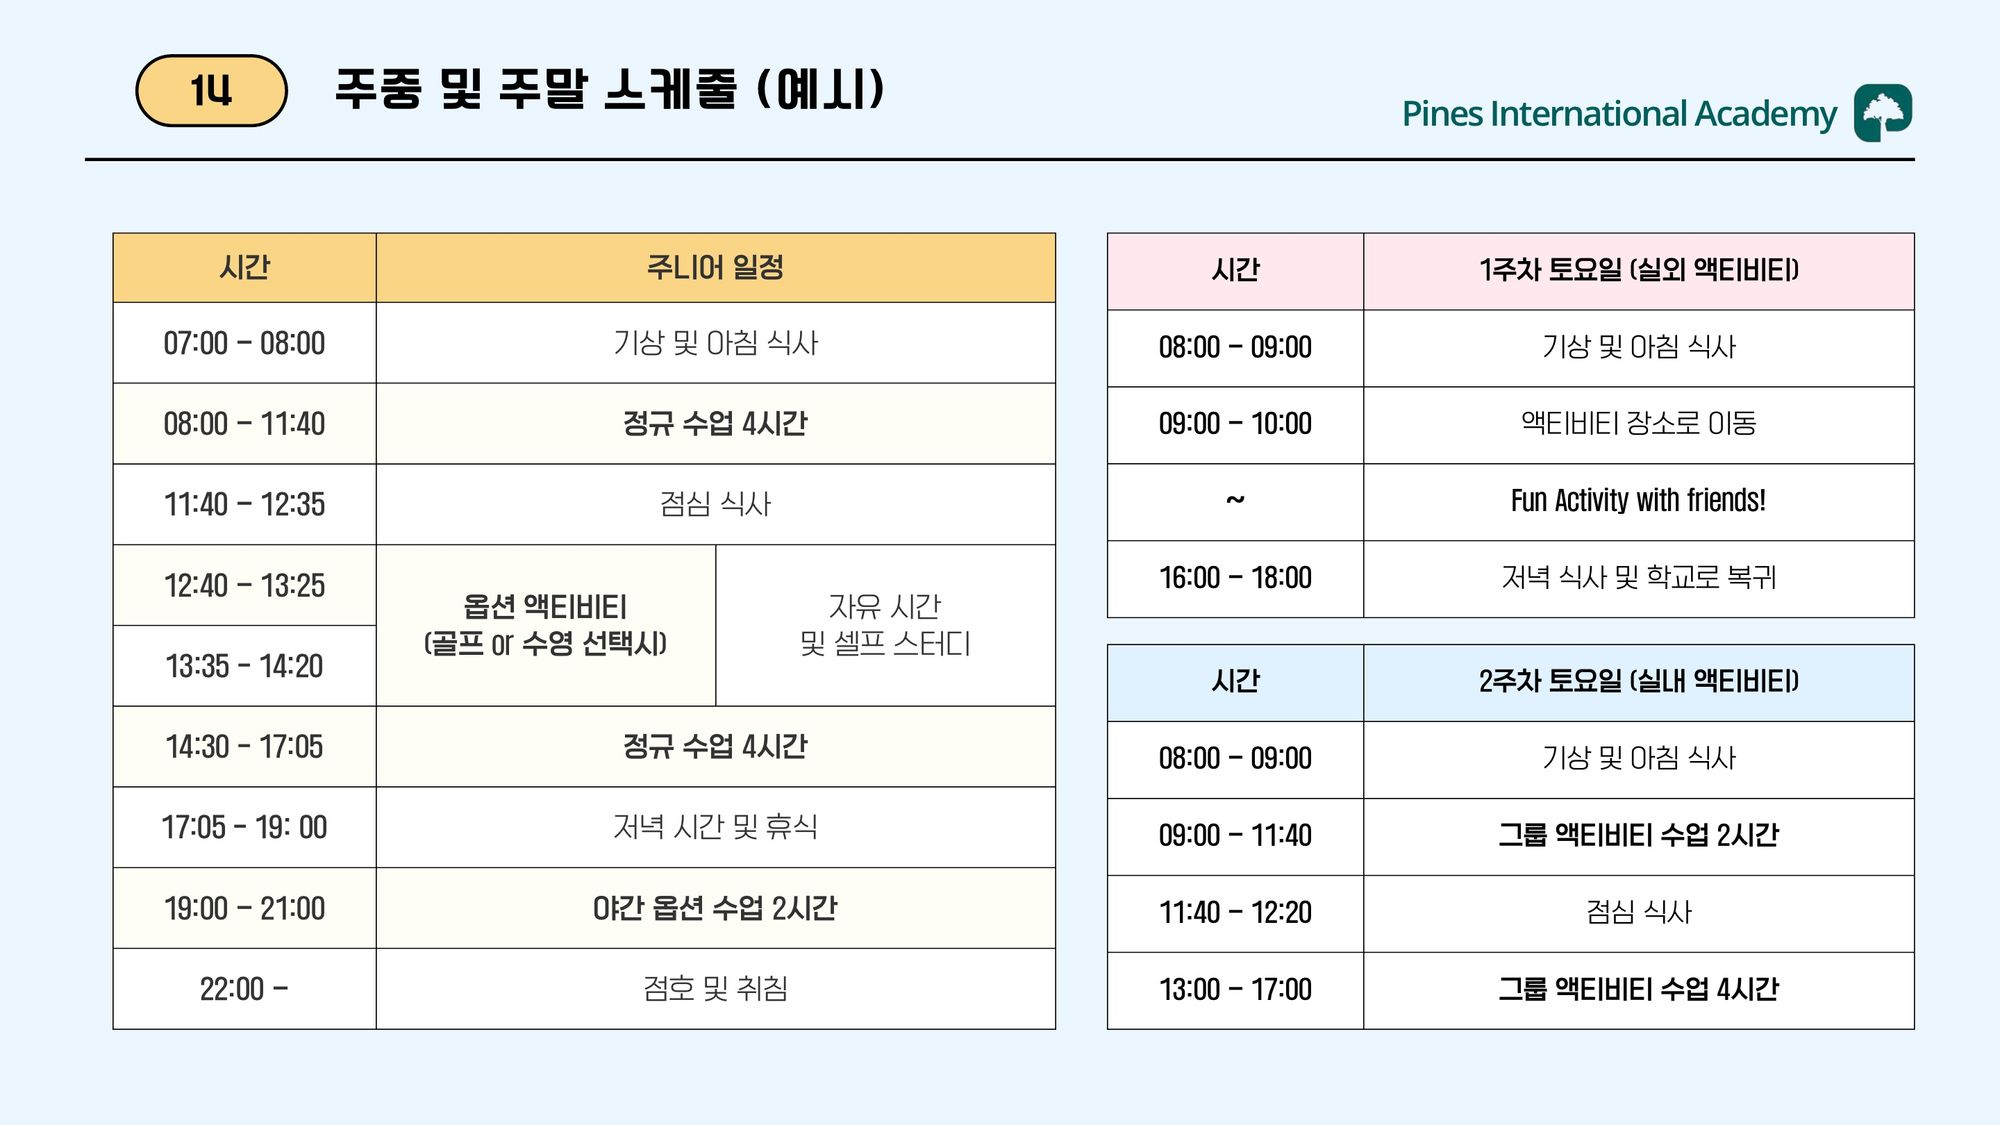Click the yellow 시간 header in the junior table
This screenshot has width=2000, height=1125.
(x=244, y=268)
